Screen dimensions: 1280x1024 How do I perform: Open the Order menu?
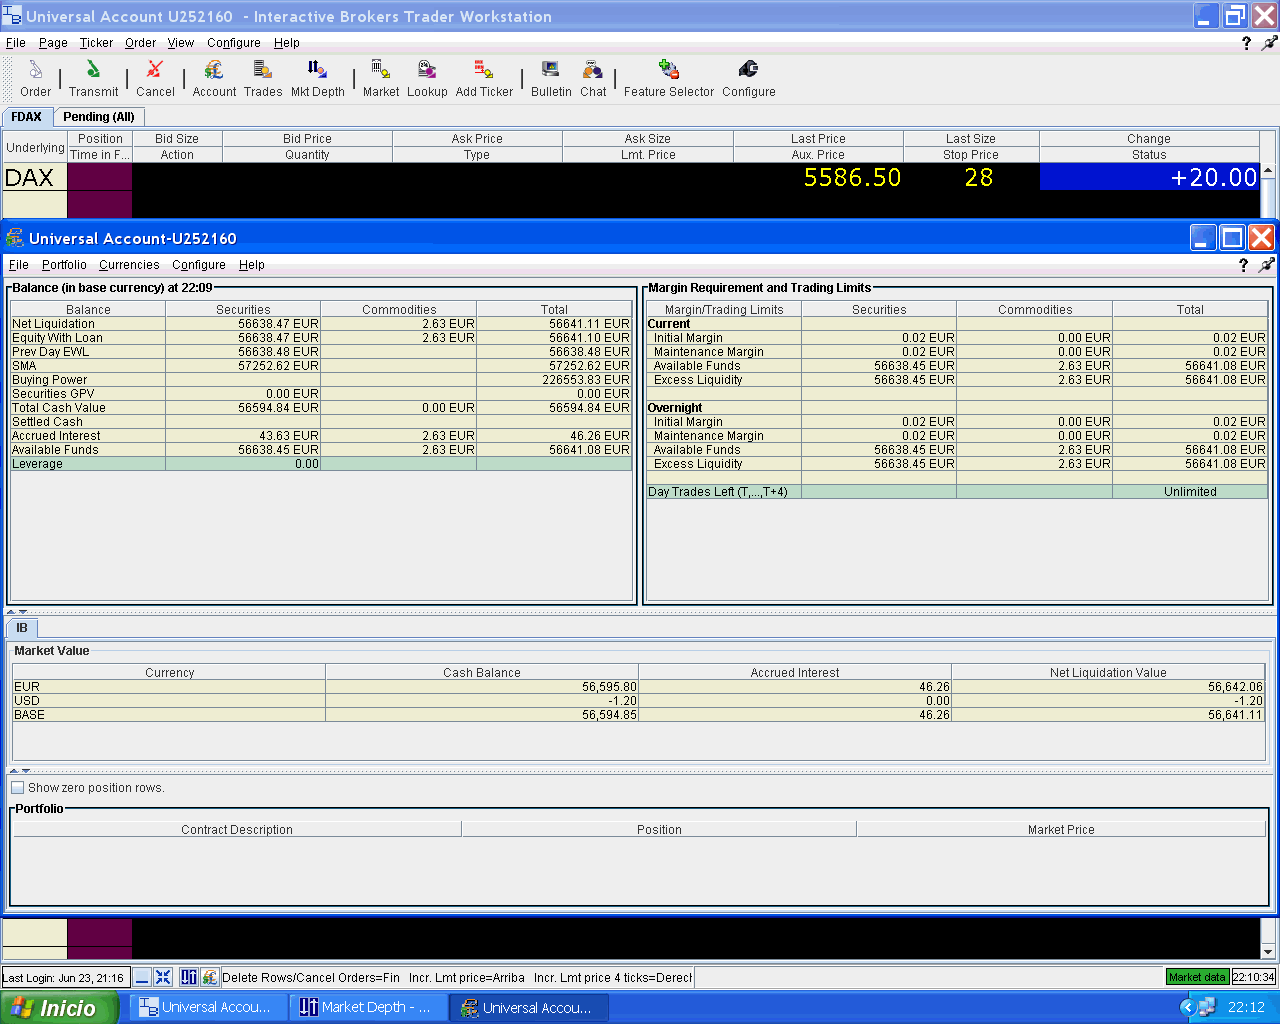140,43
